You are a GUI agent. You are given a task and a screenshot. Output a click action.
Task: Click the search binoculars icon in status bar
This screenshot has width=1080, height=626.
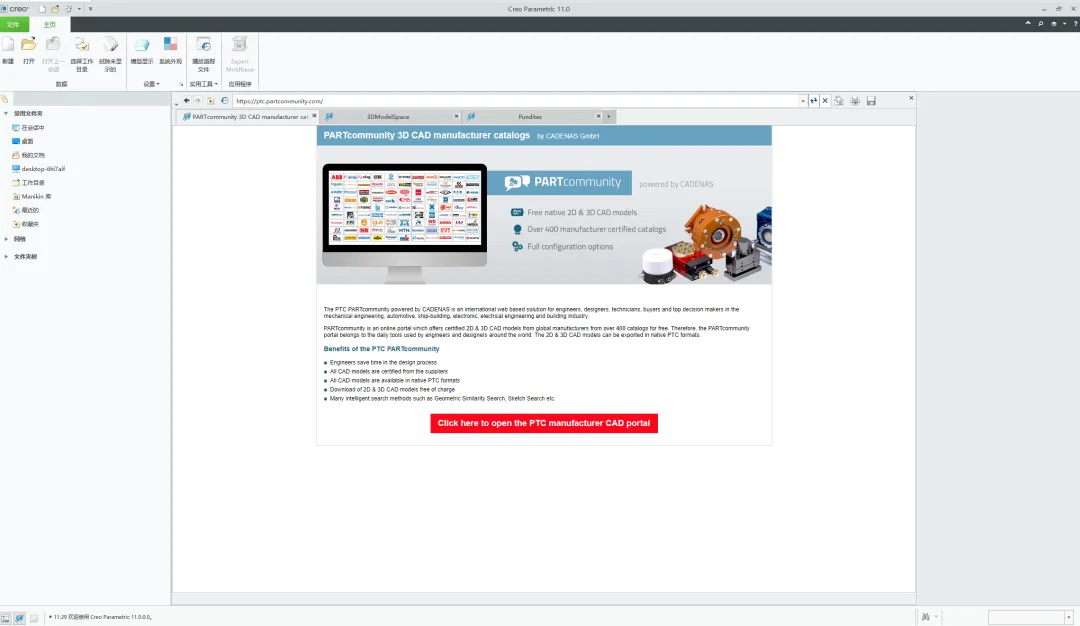click(x=926, y=617)
